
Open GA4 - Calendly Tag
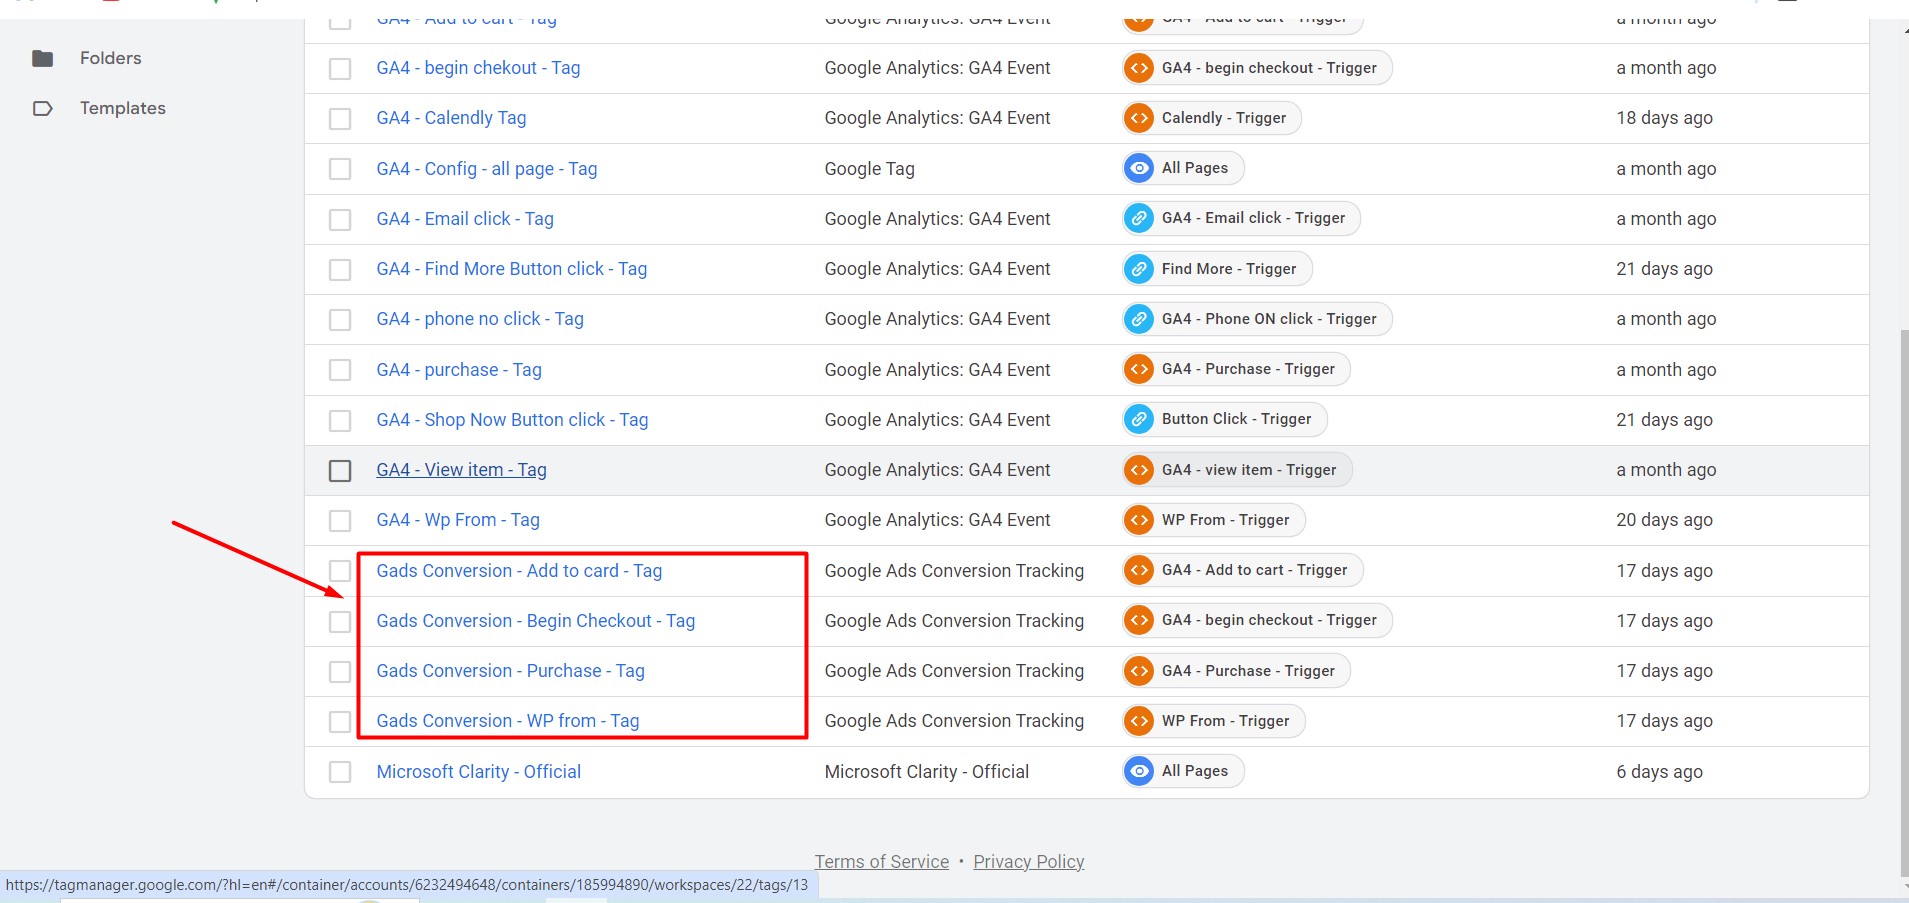click(x=451, y=118)
